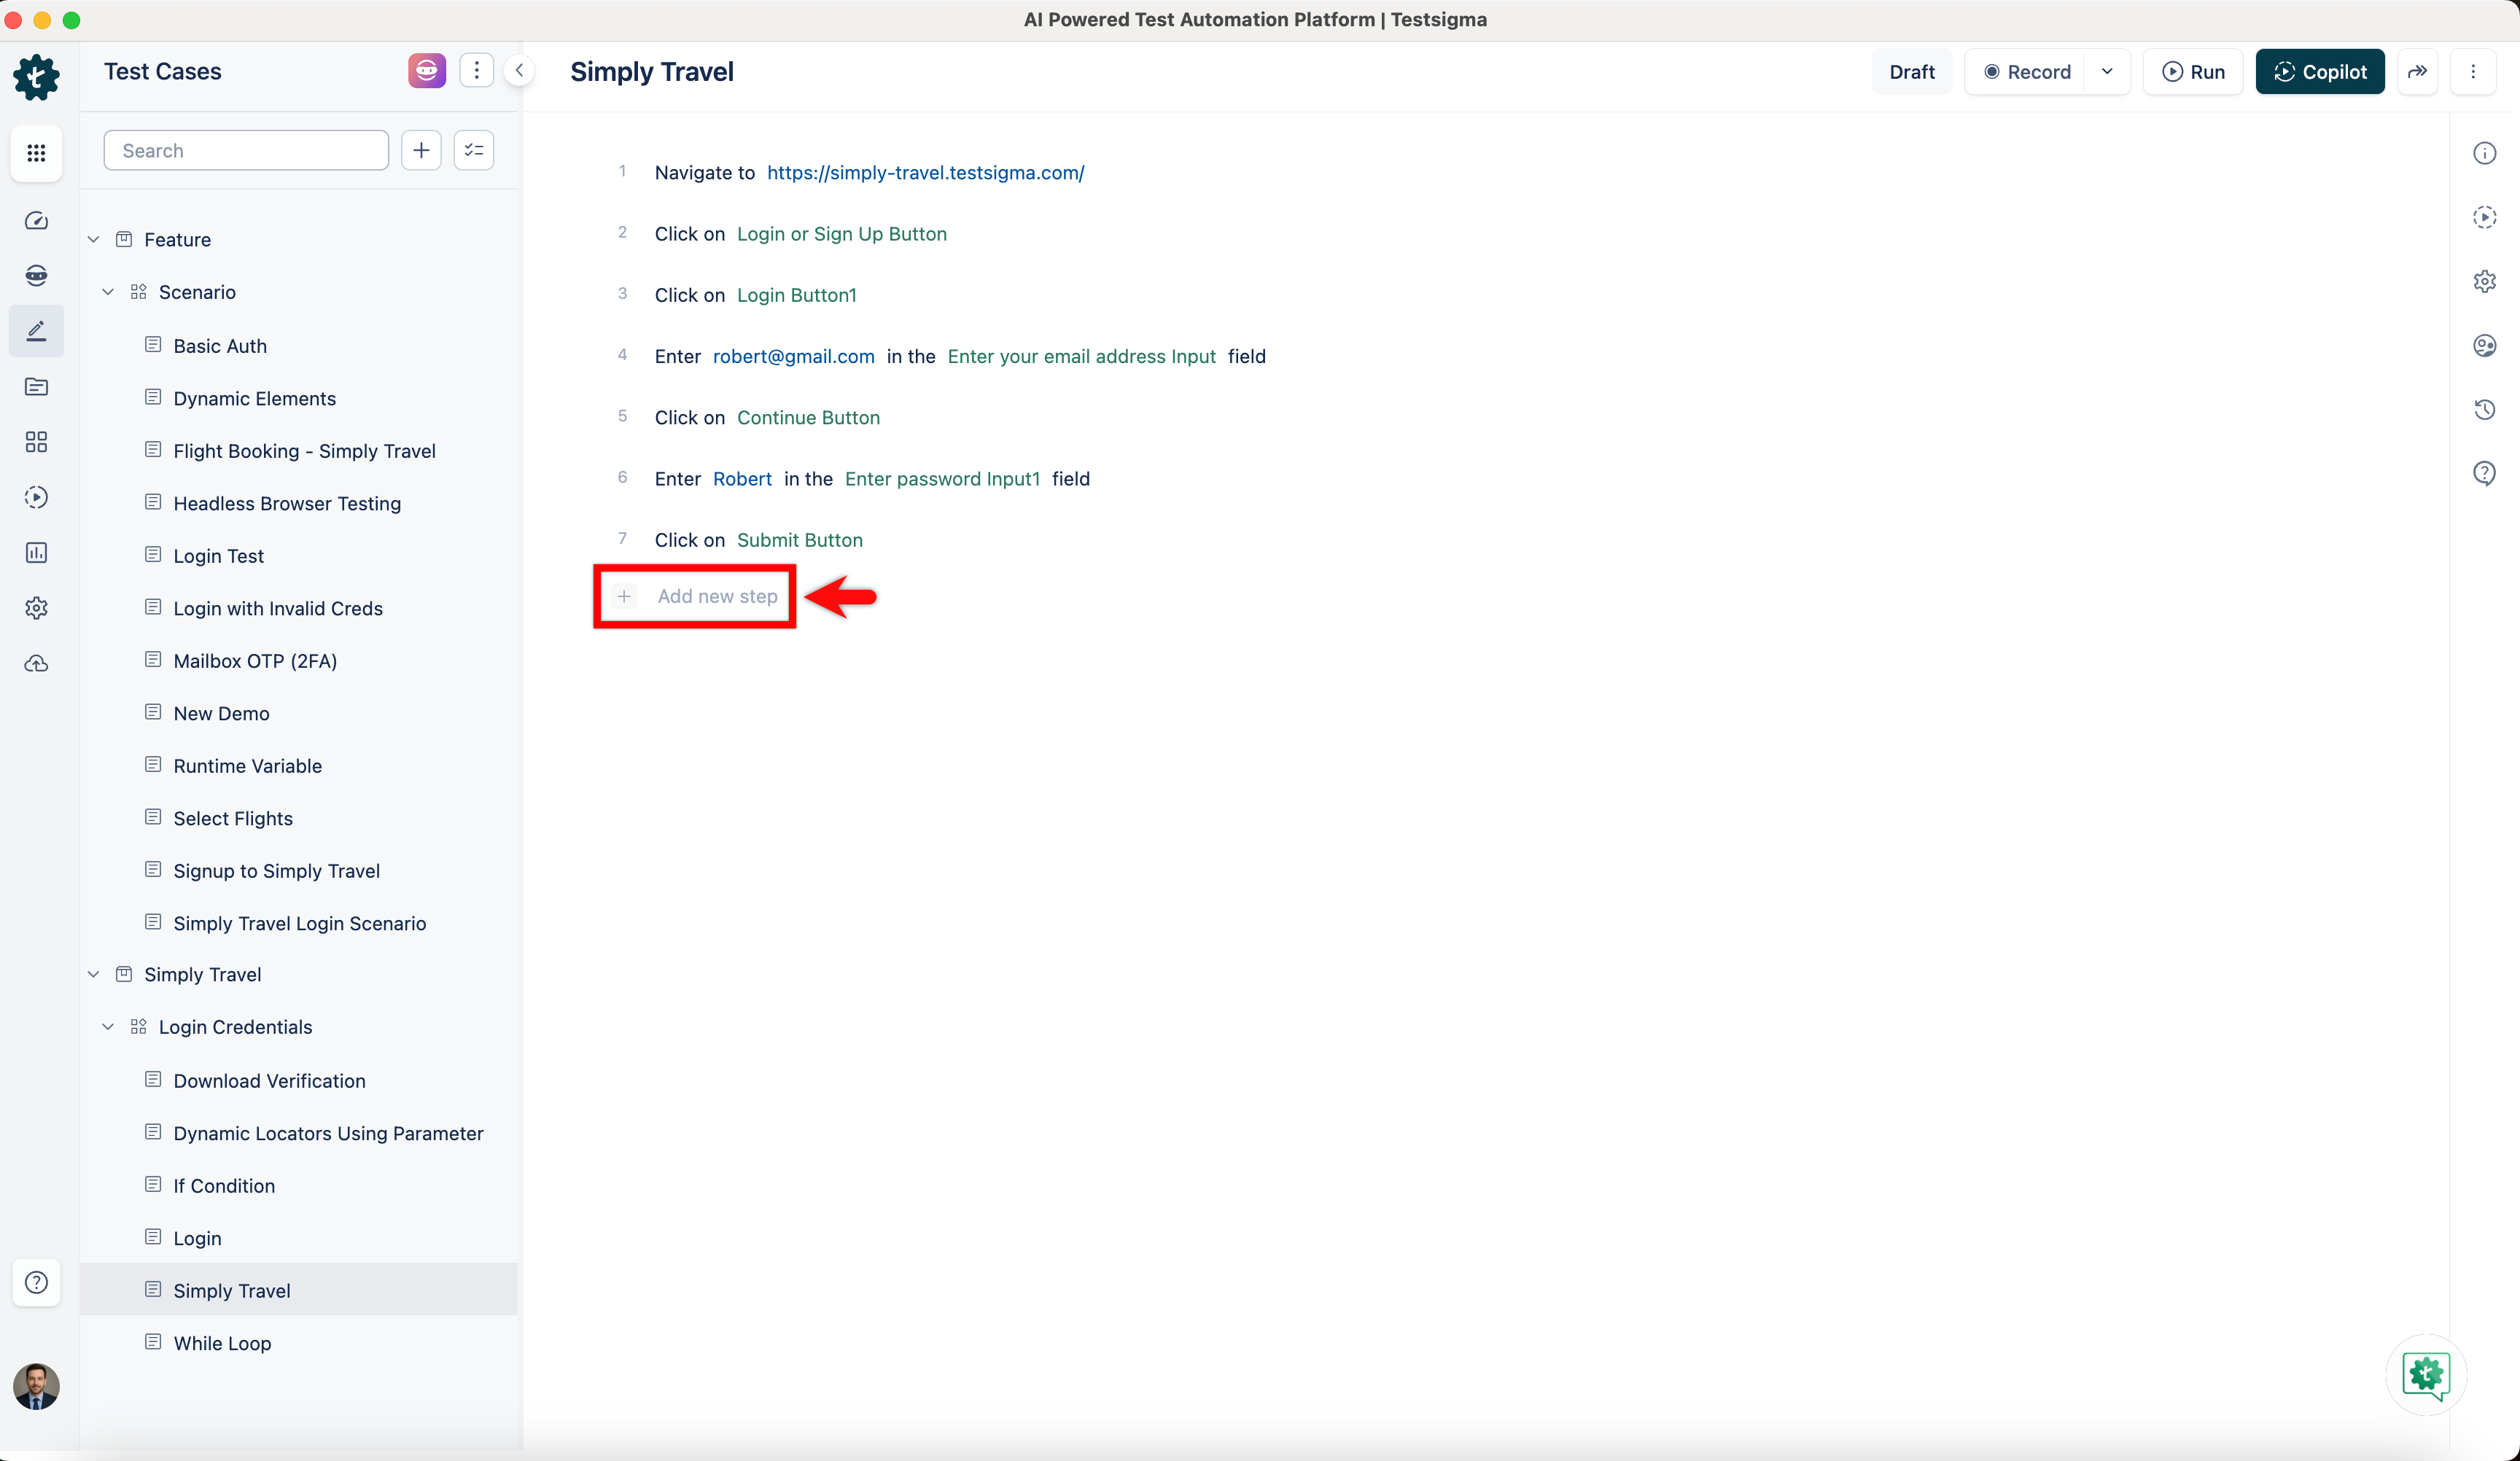
Task: Collapse the Scenario tree node
Action: pos(108,292)
